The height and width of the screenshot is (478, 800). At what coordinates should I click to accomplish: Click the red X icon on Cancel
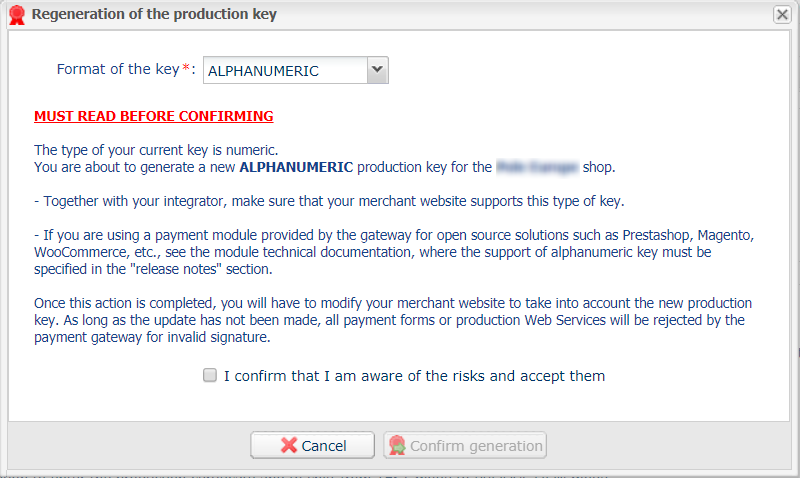click(289, 445)
